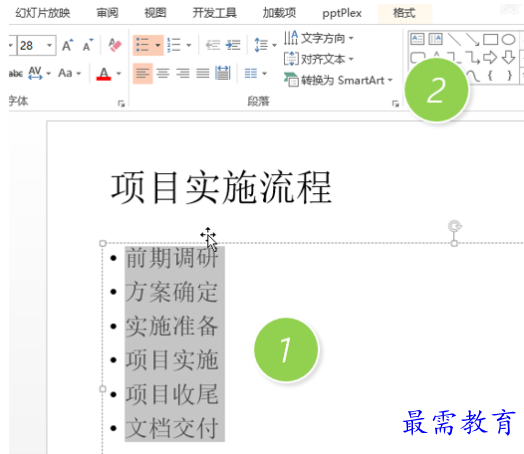This screenshot has width=524, height=454.
Task: Decrease list indent level
Action: [x=213, y=45]
